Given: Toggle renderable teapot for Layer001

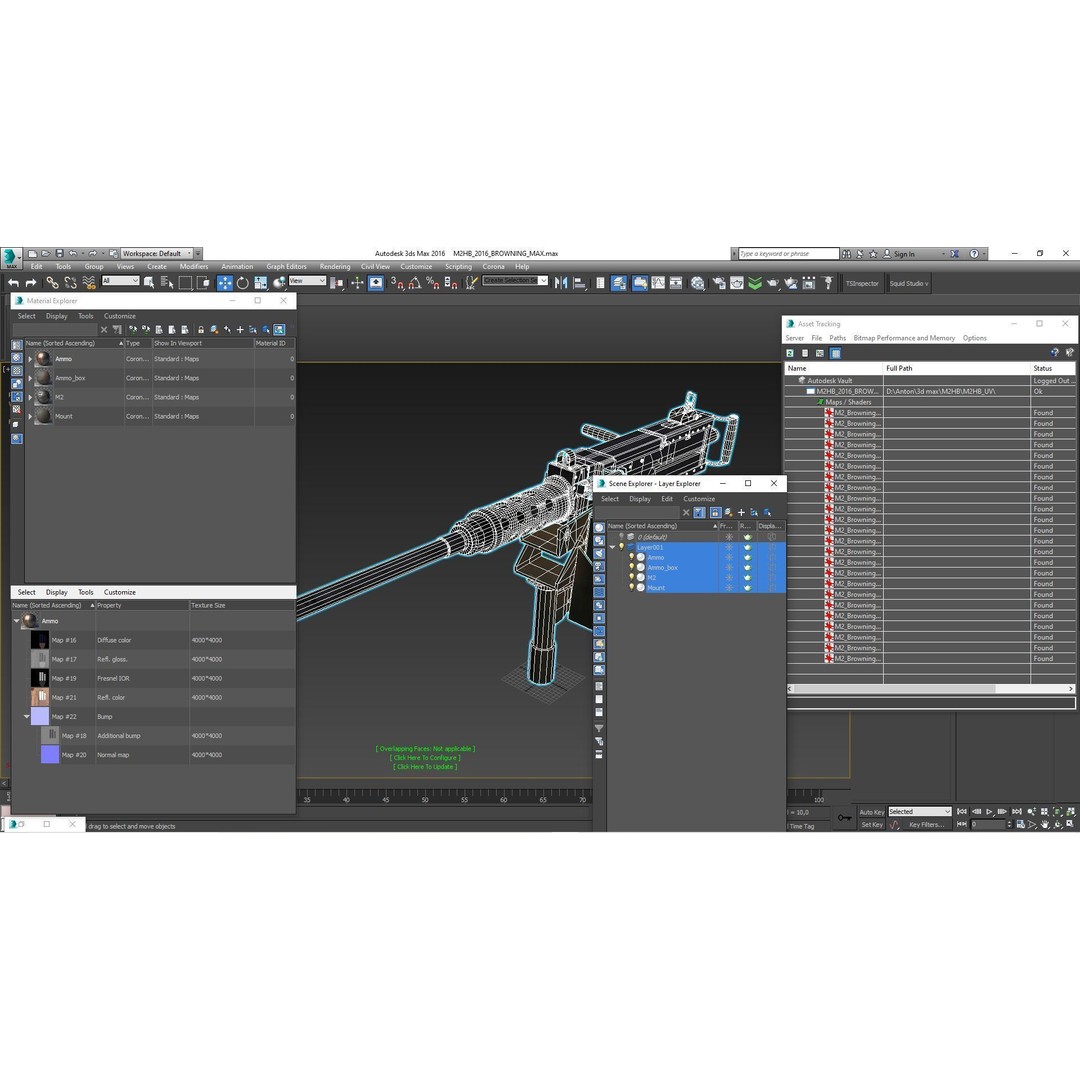Looking at the screenshot, I should pyautogui.click(x=747, y=548).
